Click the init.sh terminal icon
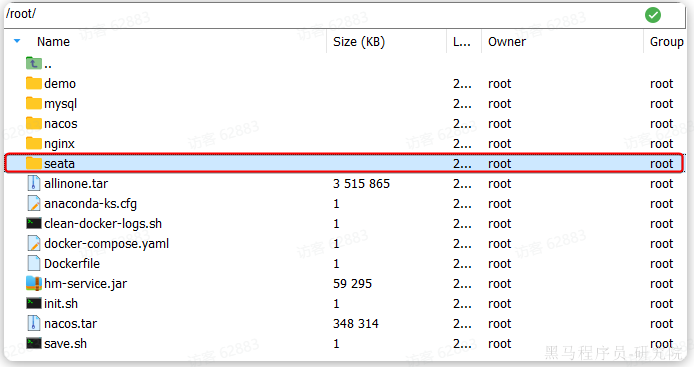This screenshot has width=694, height=367. click(x=34, y=303)
